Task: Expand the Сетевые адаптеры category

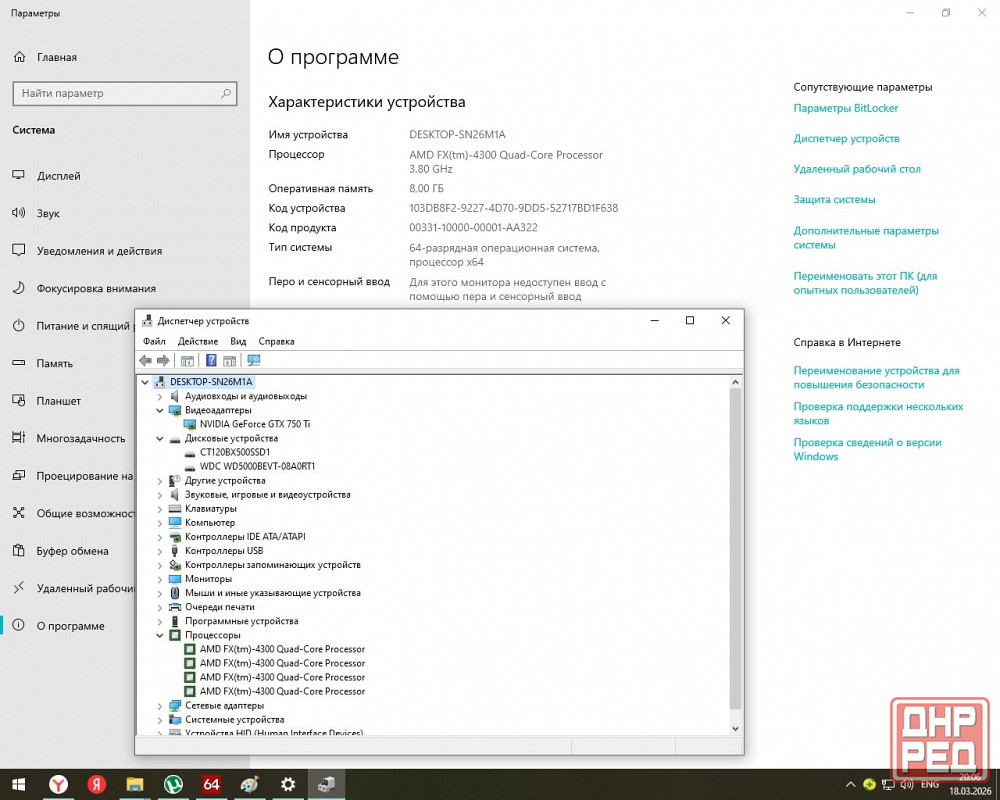Action: click(x=159, y=705)
